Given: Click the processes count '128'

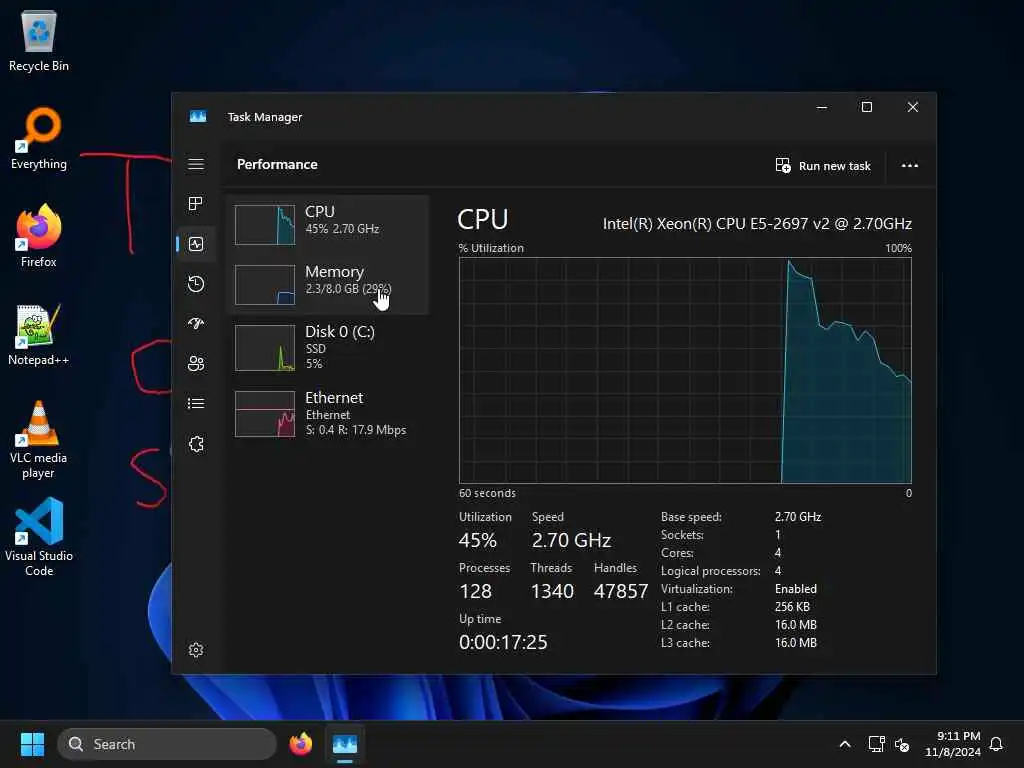Looking at the screenshot, I should [475, 592].
